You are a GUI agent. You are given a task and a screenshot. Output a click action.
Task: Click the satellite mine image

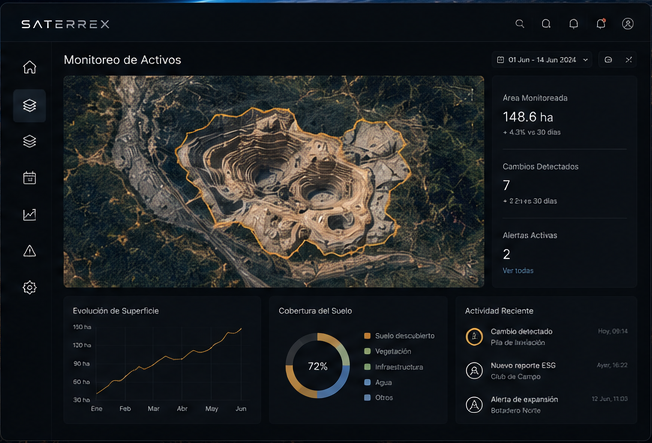click(274, 181)
